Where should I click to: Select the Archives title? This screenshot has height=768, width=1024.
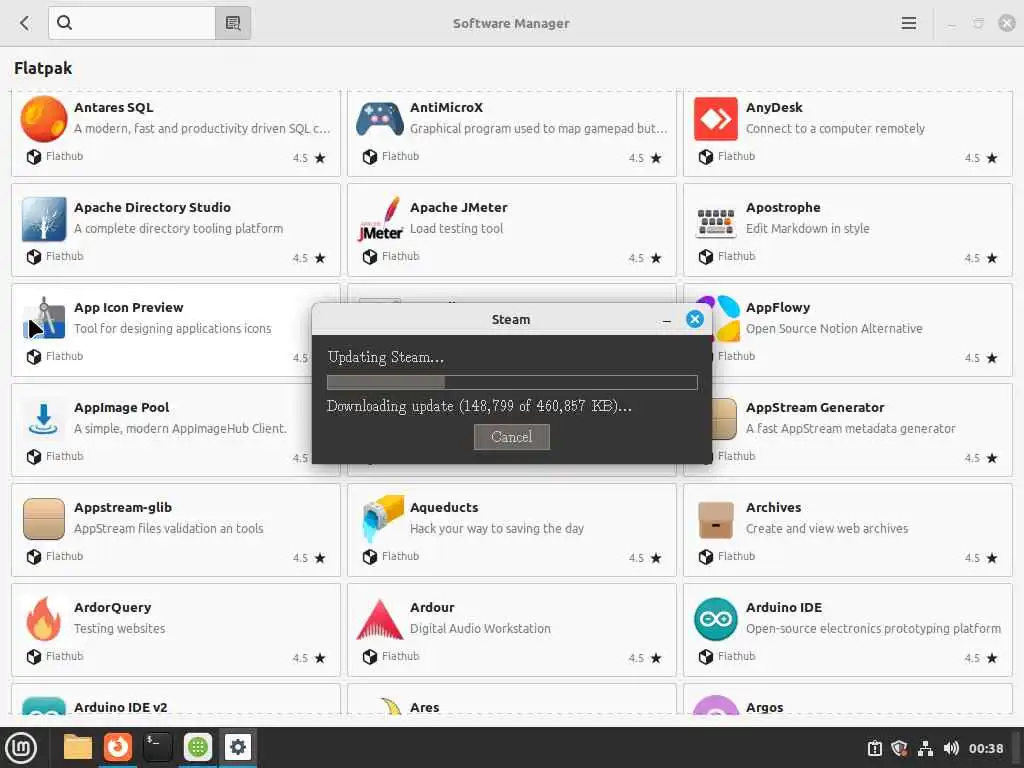pos(773,507)
